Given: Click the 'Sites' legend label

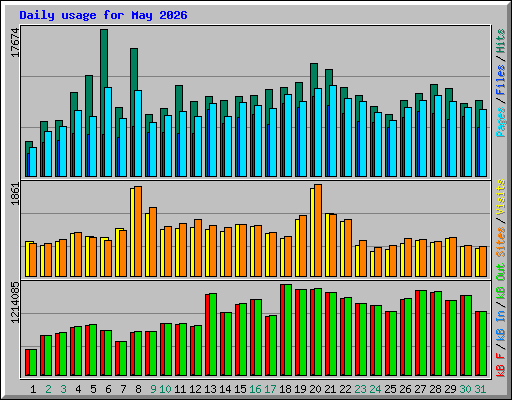Looking at the screenshot, I should click(501, 242).
